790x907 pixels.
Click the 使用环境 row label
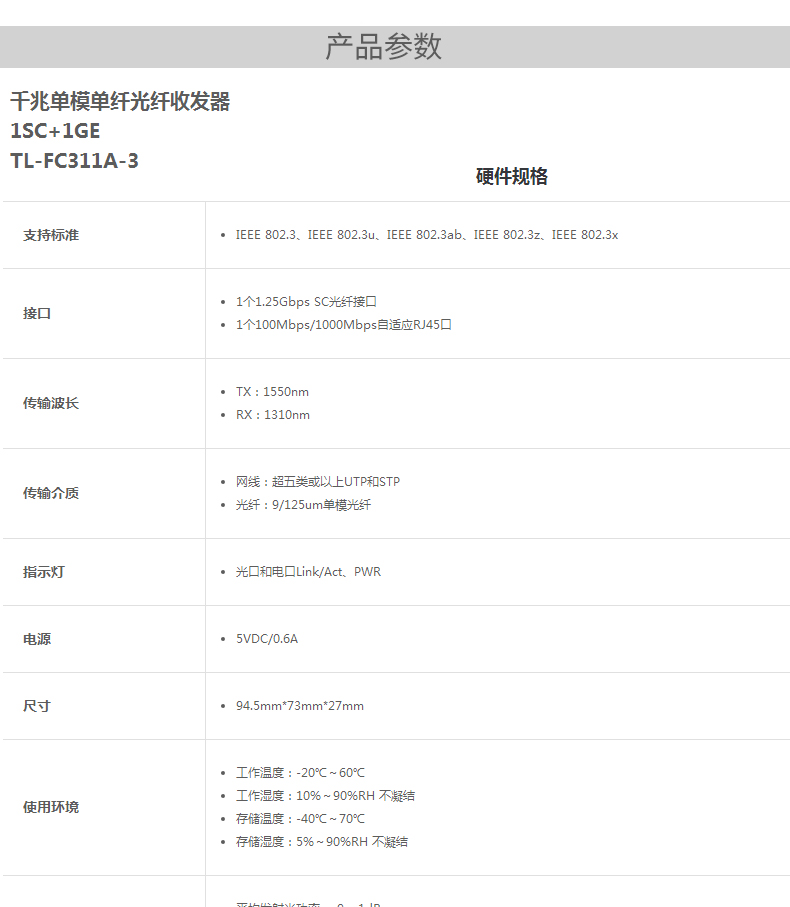[51, 808]
